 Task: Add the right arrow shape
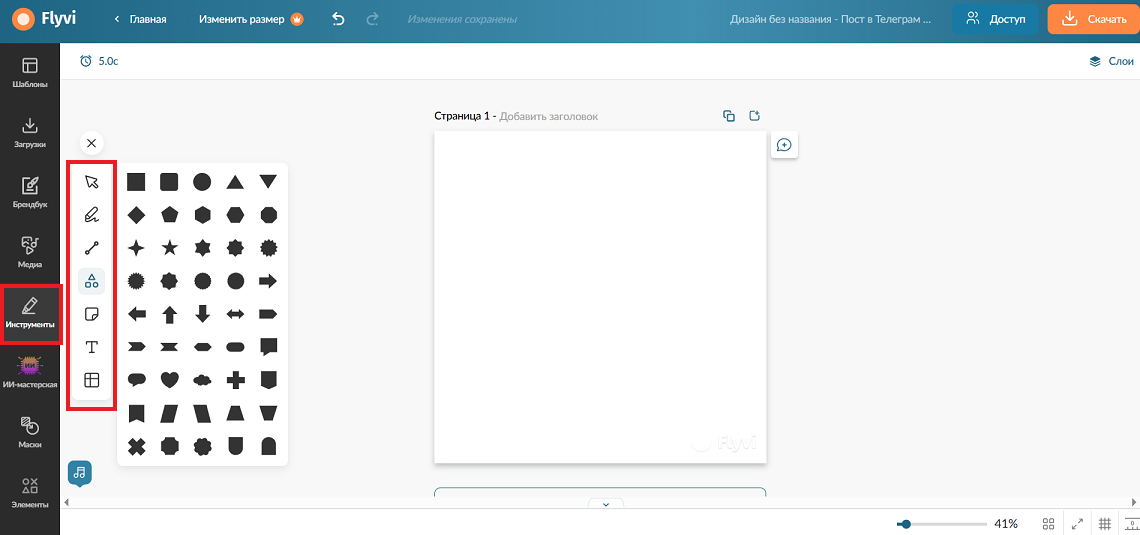click(268, 281)
